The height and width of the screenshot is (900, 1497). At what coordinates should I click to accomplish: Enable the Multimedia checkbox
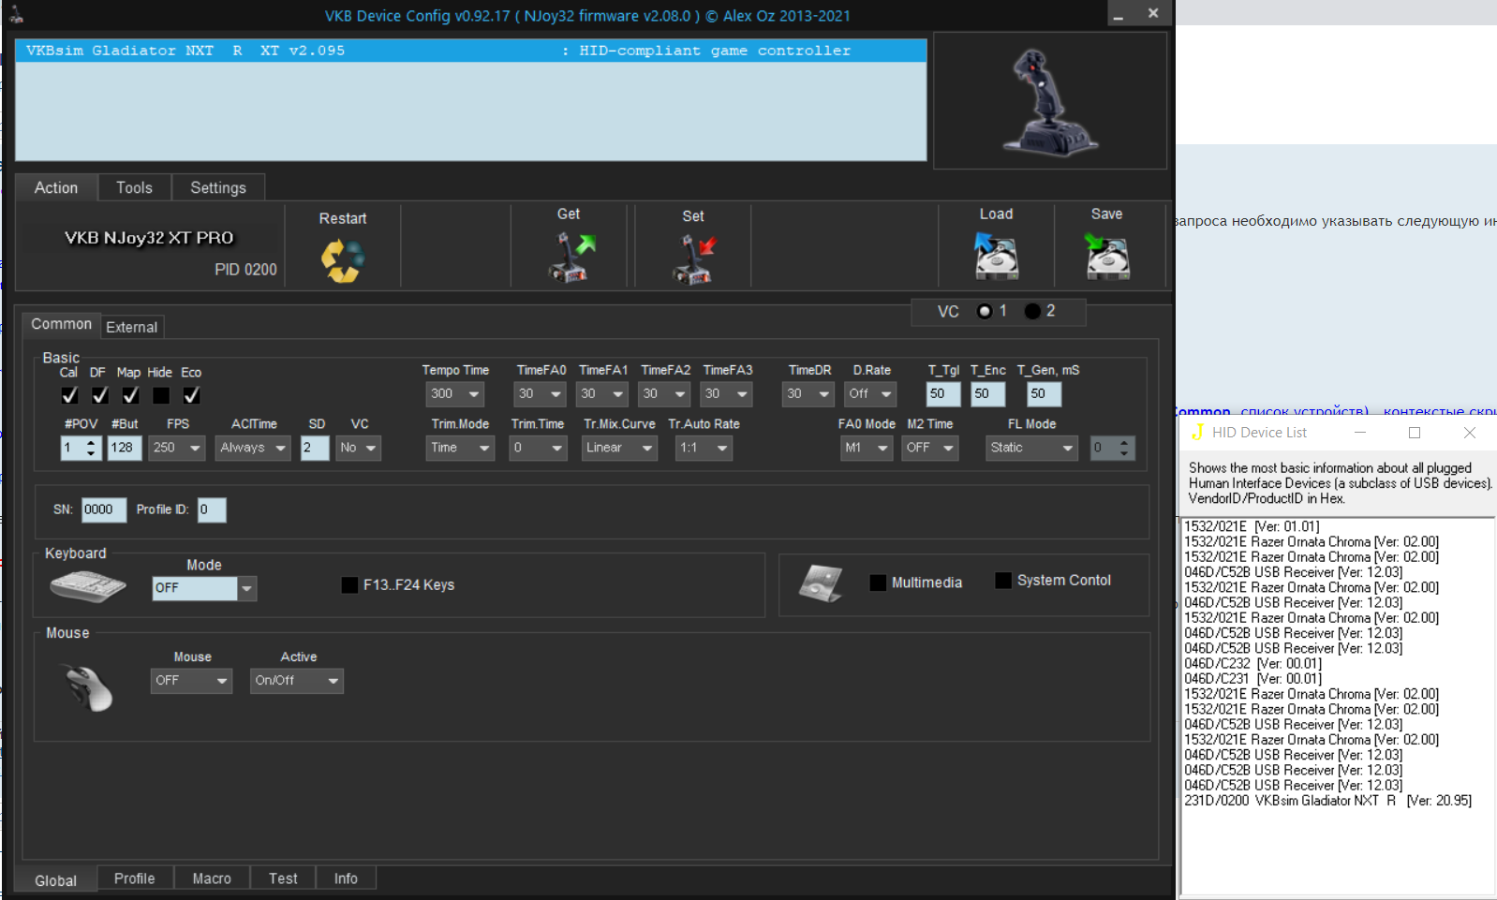point(878,582)
